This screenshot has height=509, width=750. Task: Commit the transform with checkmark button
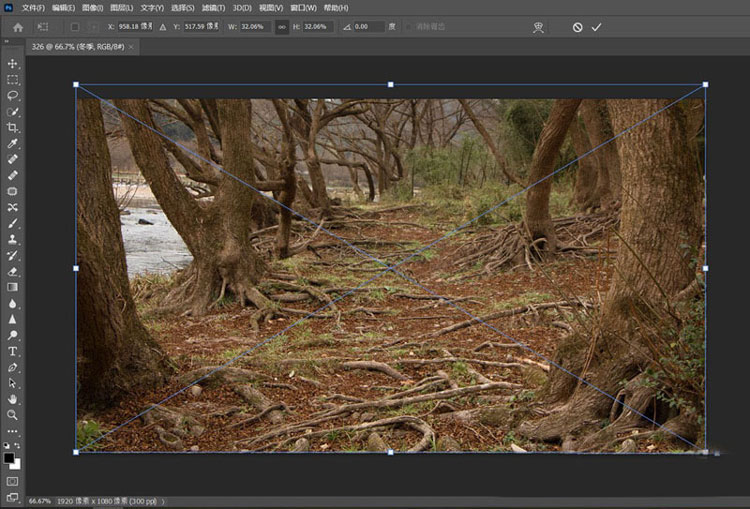(x=597, y=27)
